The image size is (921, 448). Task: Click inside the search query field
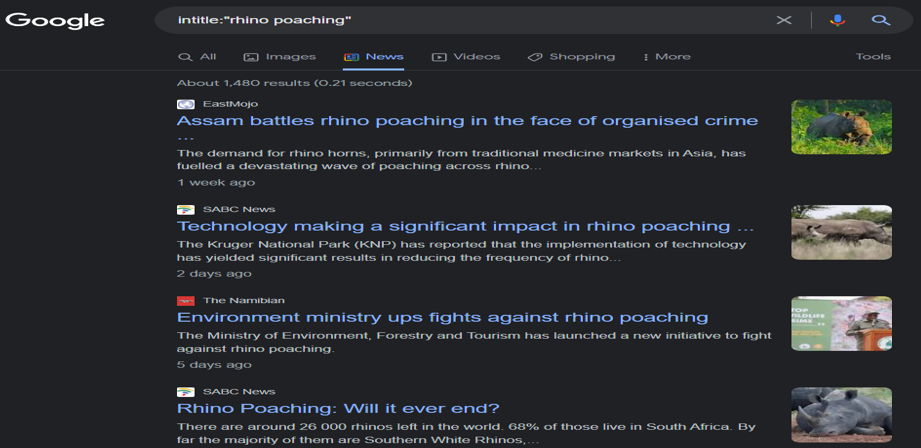pyautogui.click(x=460, y=20)
